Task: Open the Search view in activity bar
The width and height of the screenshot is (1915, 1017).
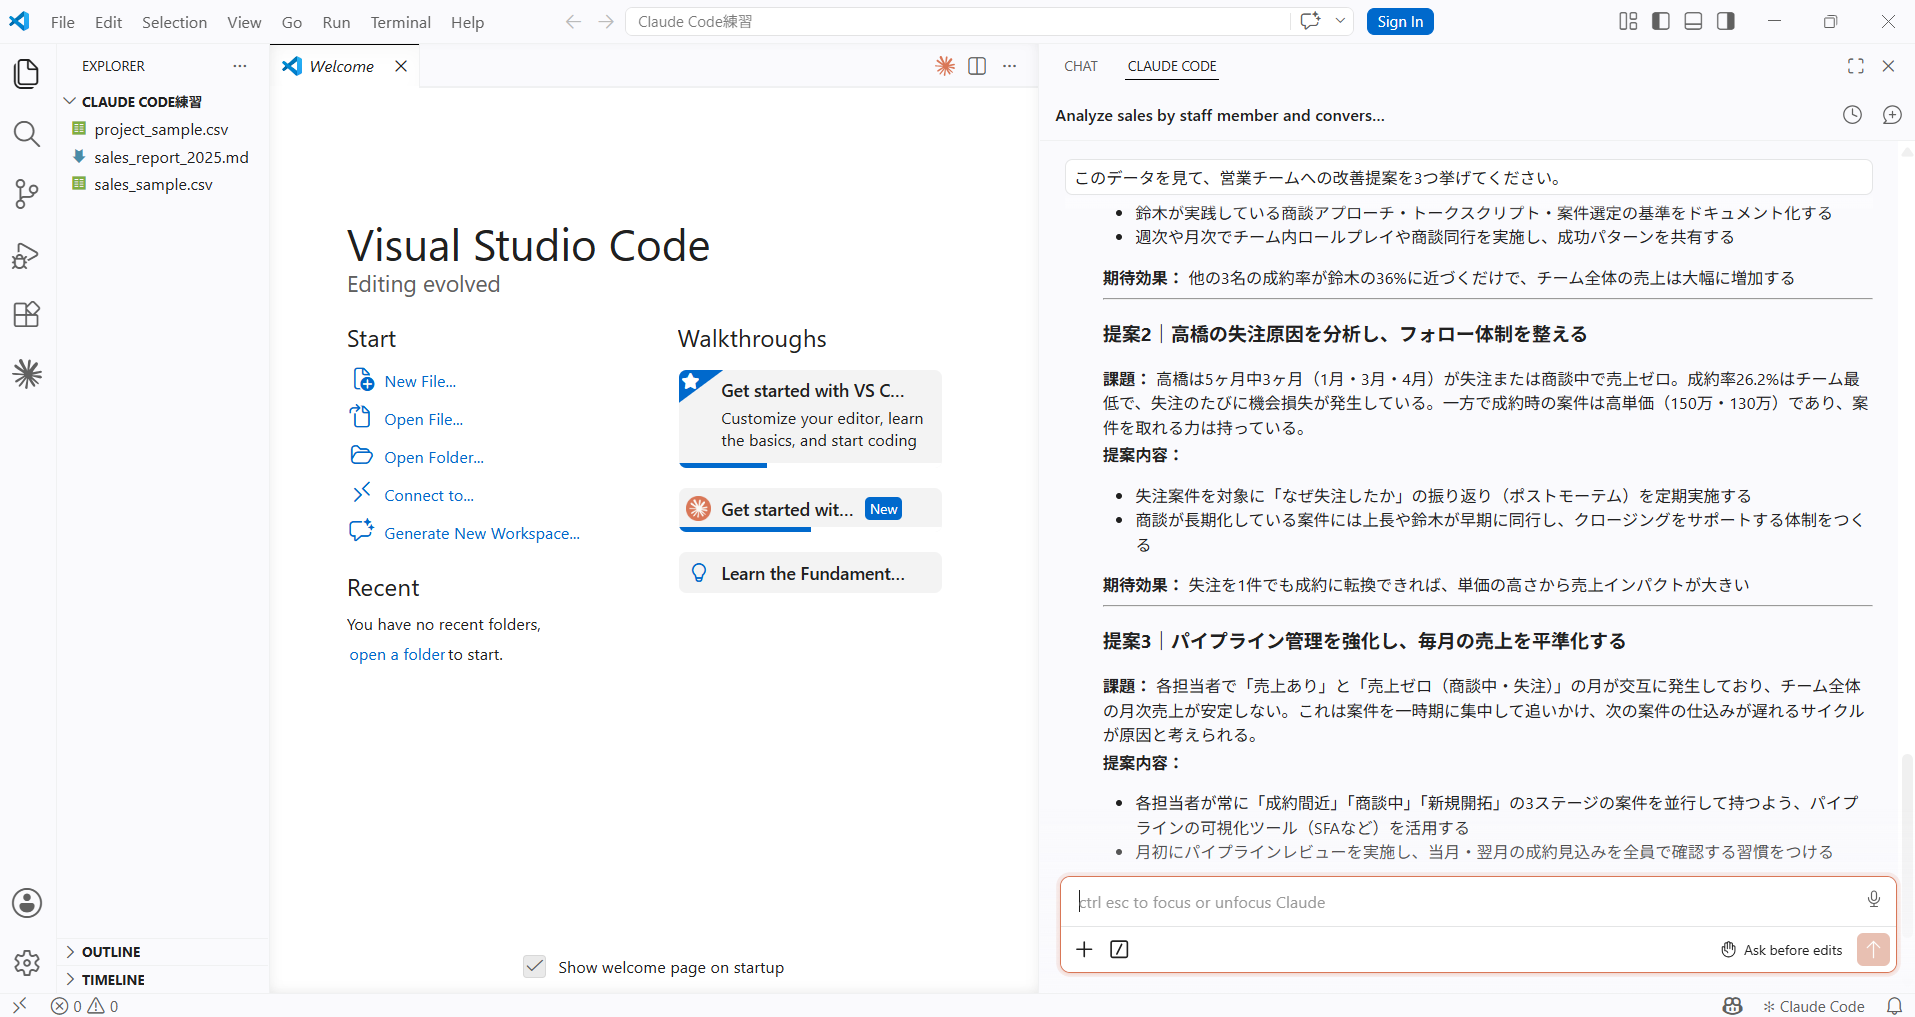Action: [27, 134]
